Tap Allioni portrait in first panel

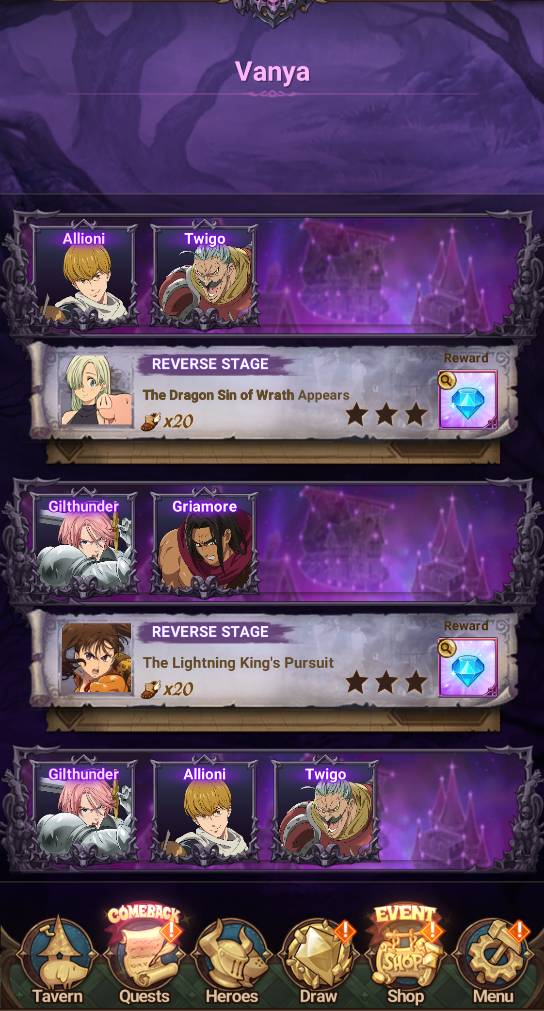coord(84,275)
